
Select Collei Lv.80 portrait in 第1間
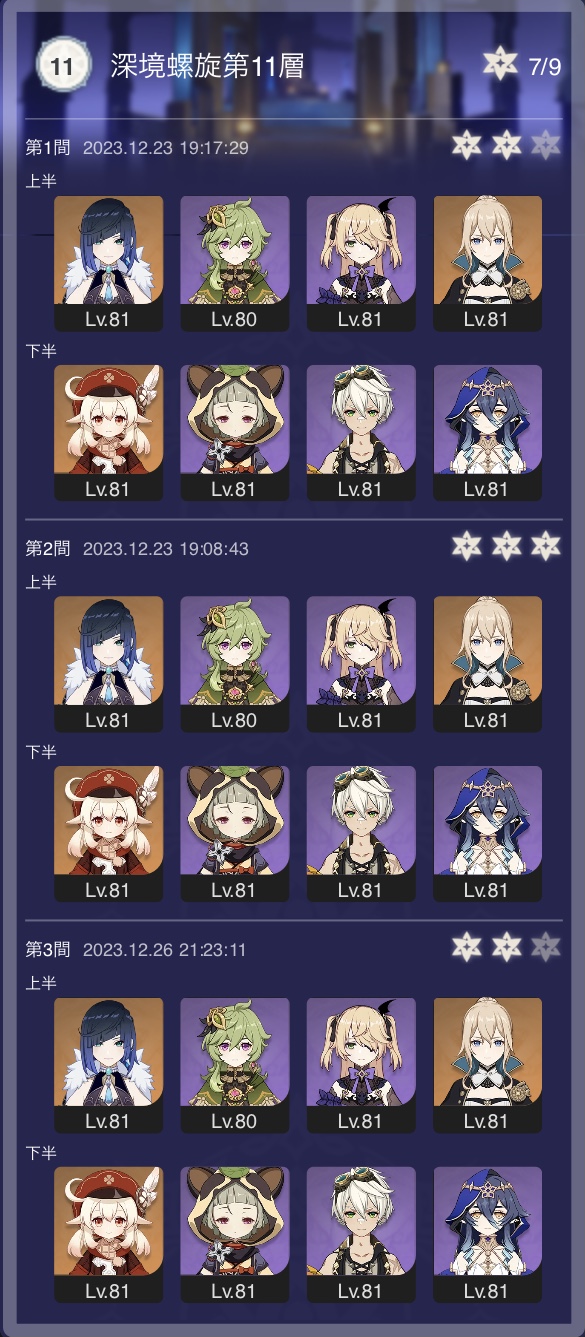pyautogui.click(x=235, y=263)
